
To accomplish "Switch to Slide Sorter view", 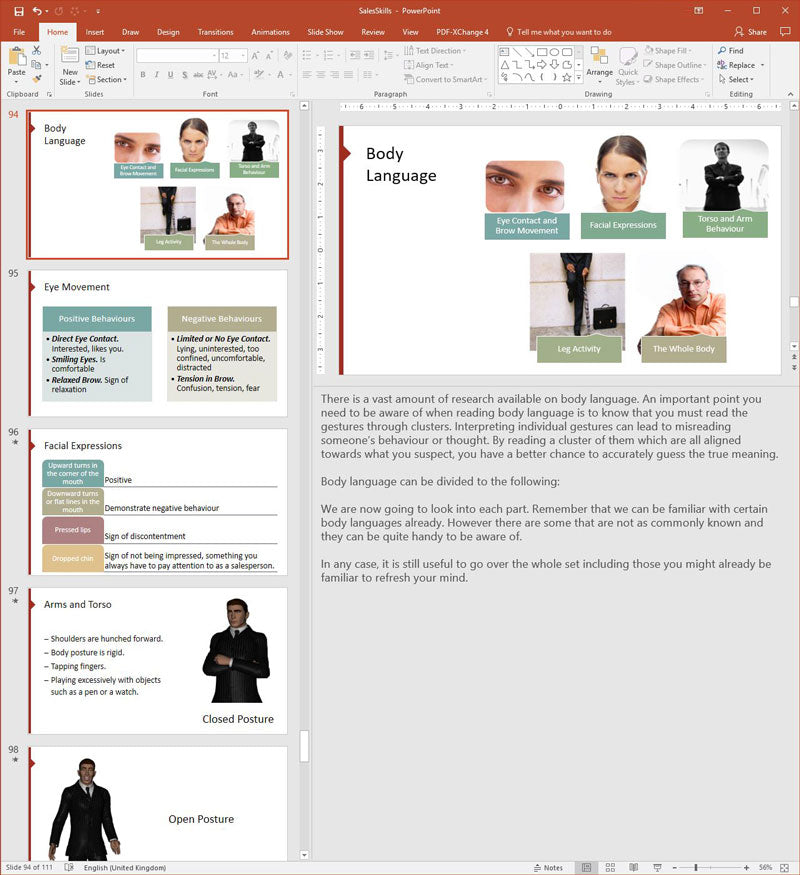I will click(610, 867).
